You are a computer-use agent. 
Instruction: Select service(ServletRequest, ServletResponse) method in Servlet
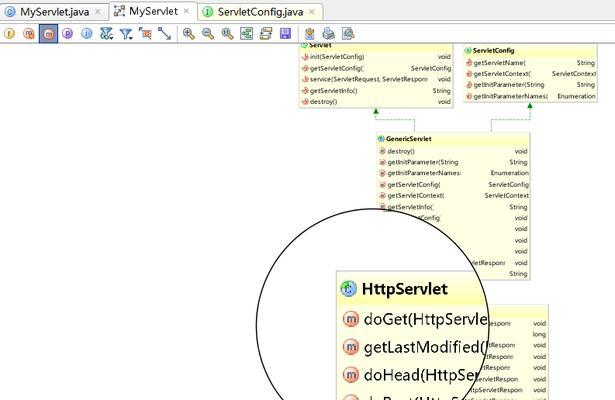click(x=376, y=79)
